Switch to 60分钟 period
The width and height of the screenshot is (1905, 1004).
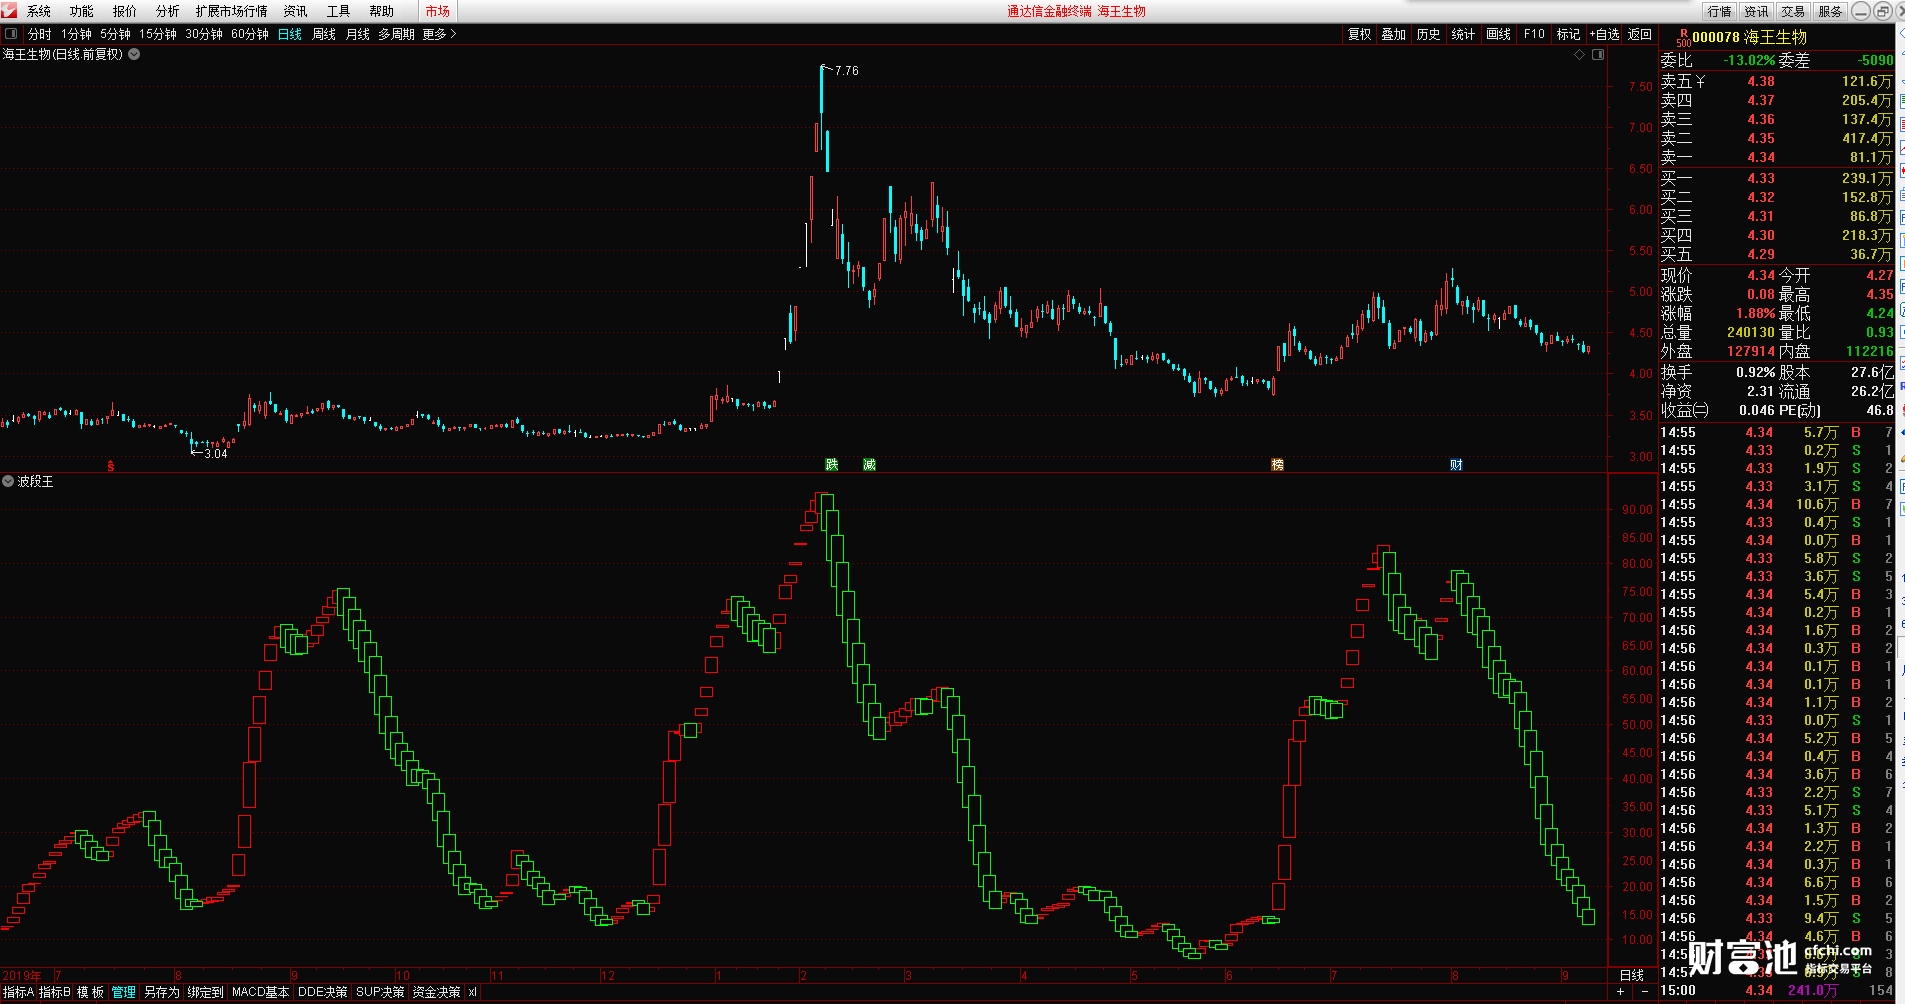[250, 34]
